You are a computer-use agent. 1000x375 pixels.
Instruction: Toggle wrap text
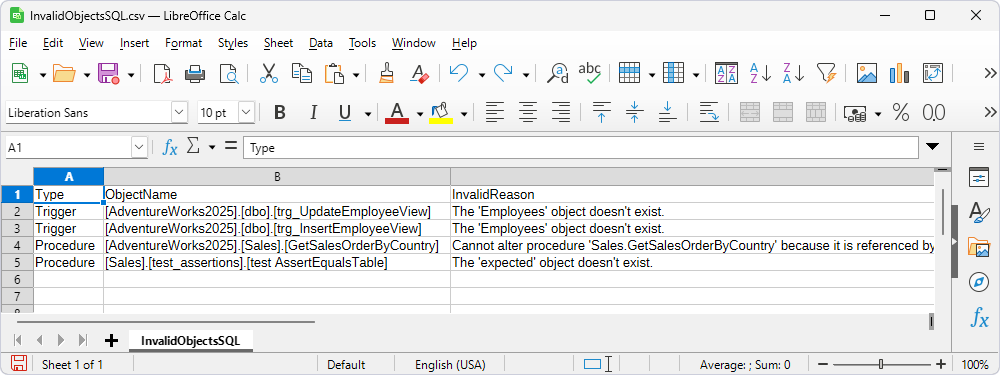(709, 113)
